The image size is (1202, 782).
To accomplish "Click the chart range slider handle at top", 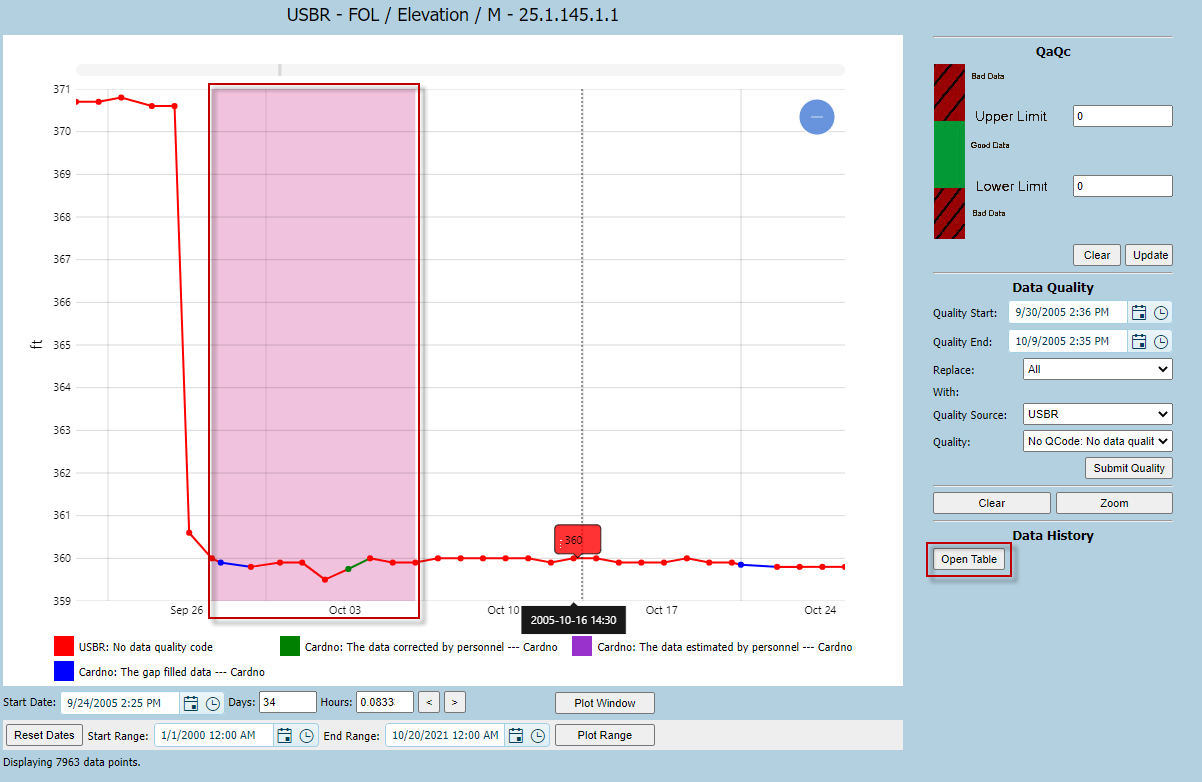I will (x=280, y=70).
